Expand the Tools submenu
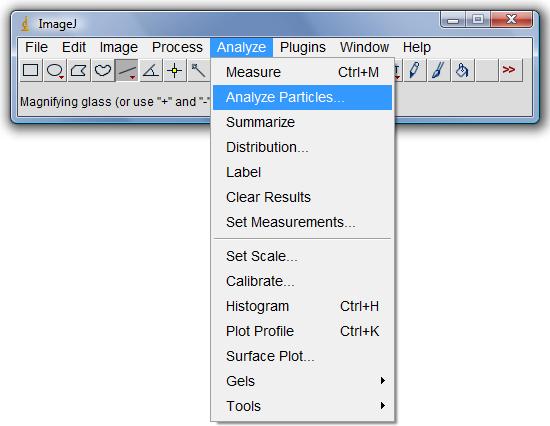The height and width of the screenshot is (426, 550). click(x=302, y=406)
